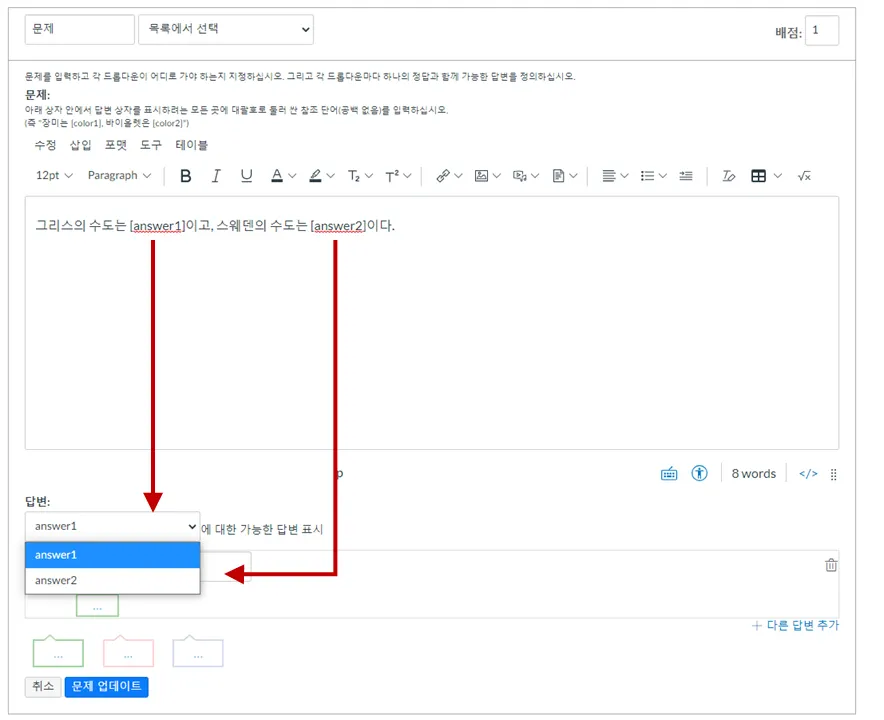Open the 수정 menu
This screenshot has height=720, width=884.
[x=45, y=145]
